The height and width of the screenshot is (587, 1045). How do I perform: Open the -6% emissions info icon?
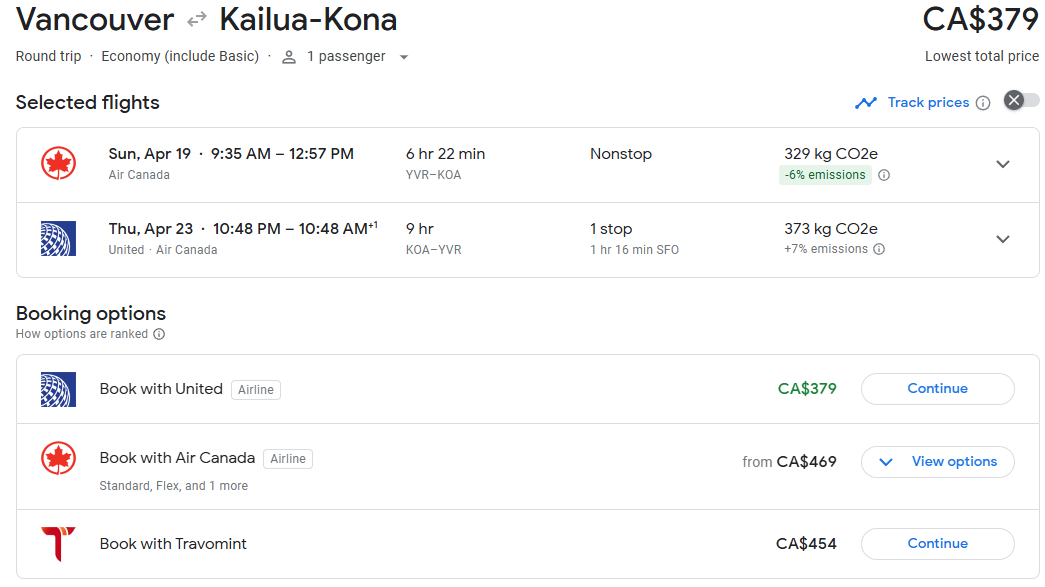click(884, 175)
